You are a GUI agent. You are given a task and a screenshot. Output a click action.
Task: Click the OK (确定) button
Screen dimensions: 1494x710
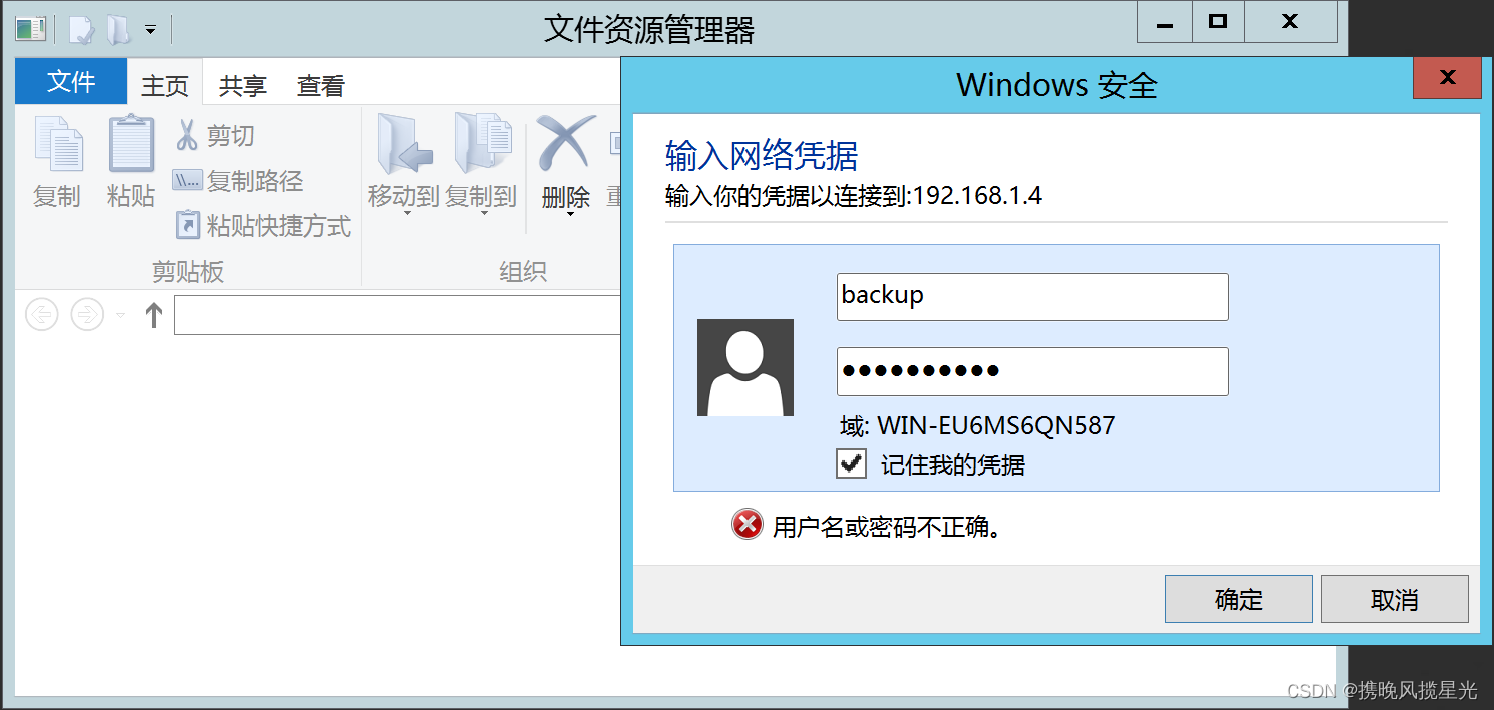[x=1239, y=599]
